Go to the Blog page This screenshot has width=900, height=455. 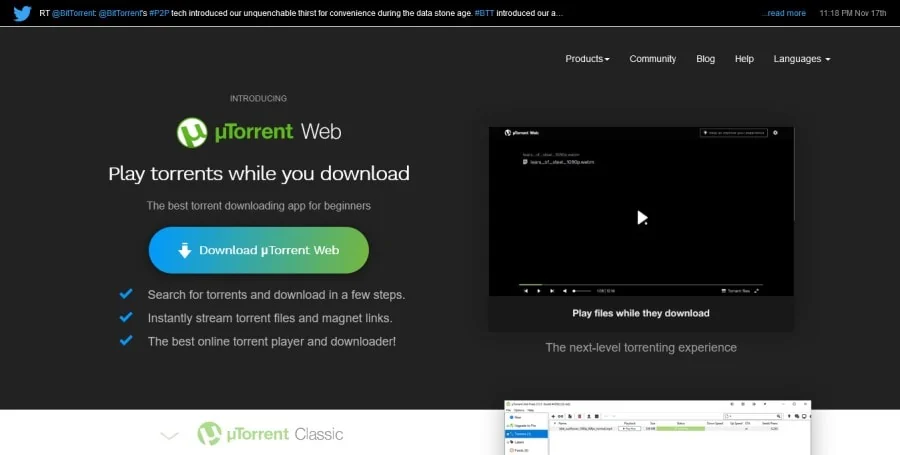(705, 59)
